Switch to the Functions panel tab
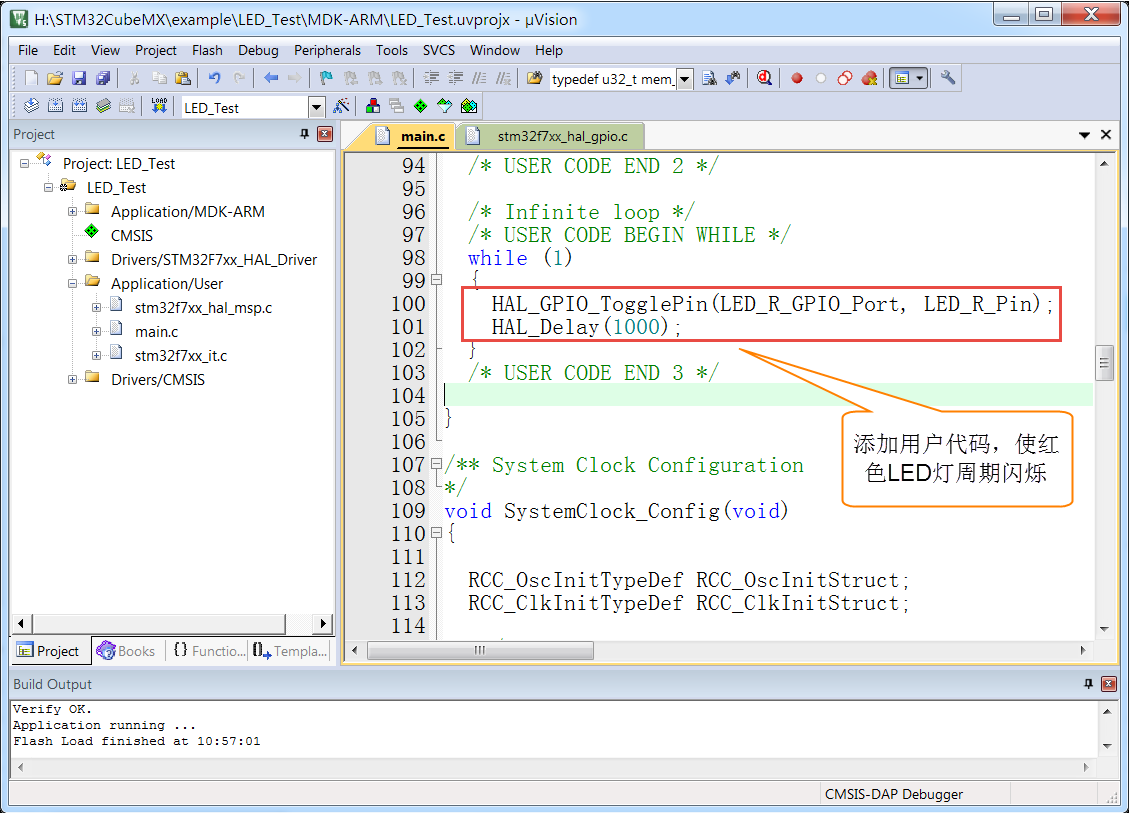 pos(210,650)
